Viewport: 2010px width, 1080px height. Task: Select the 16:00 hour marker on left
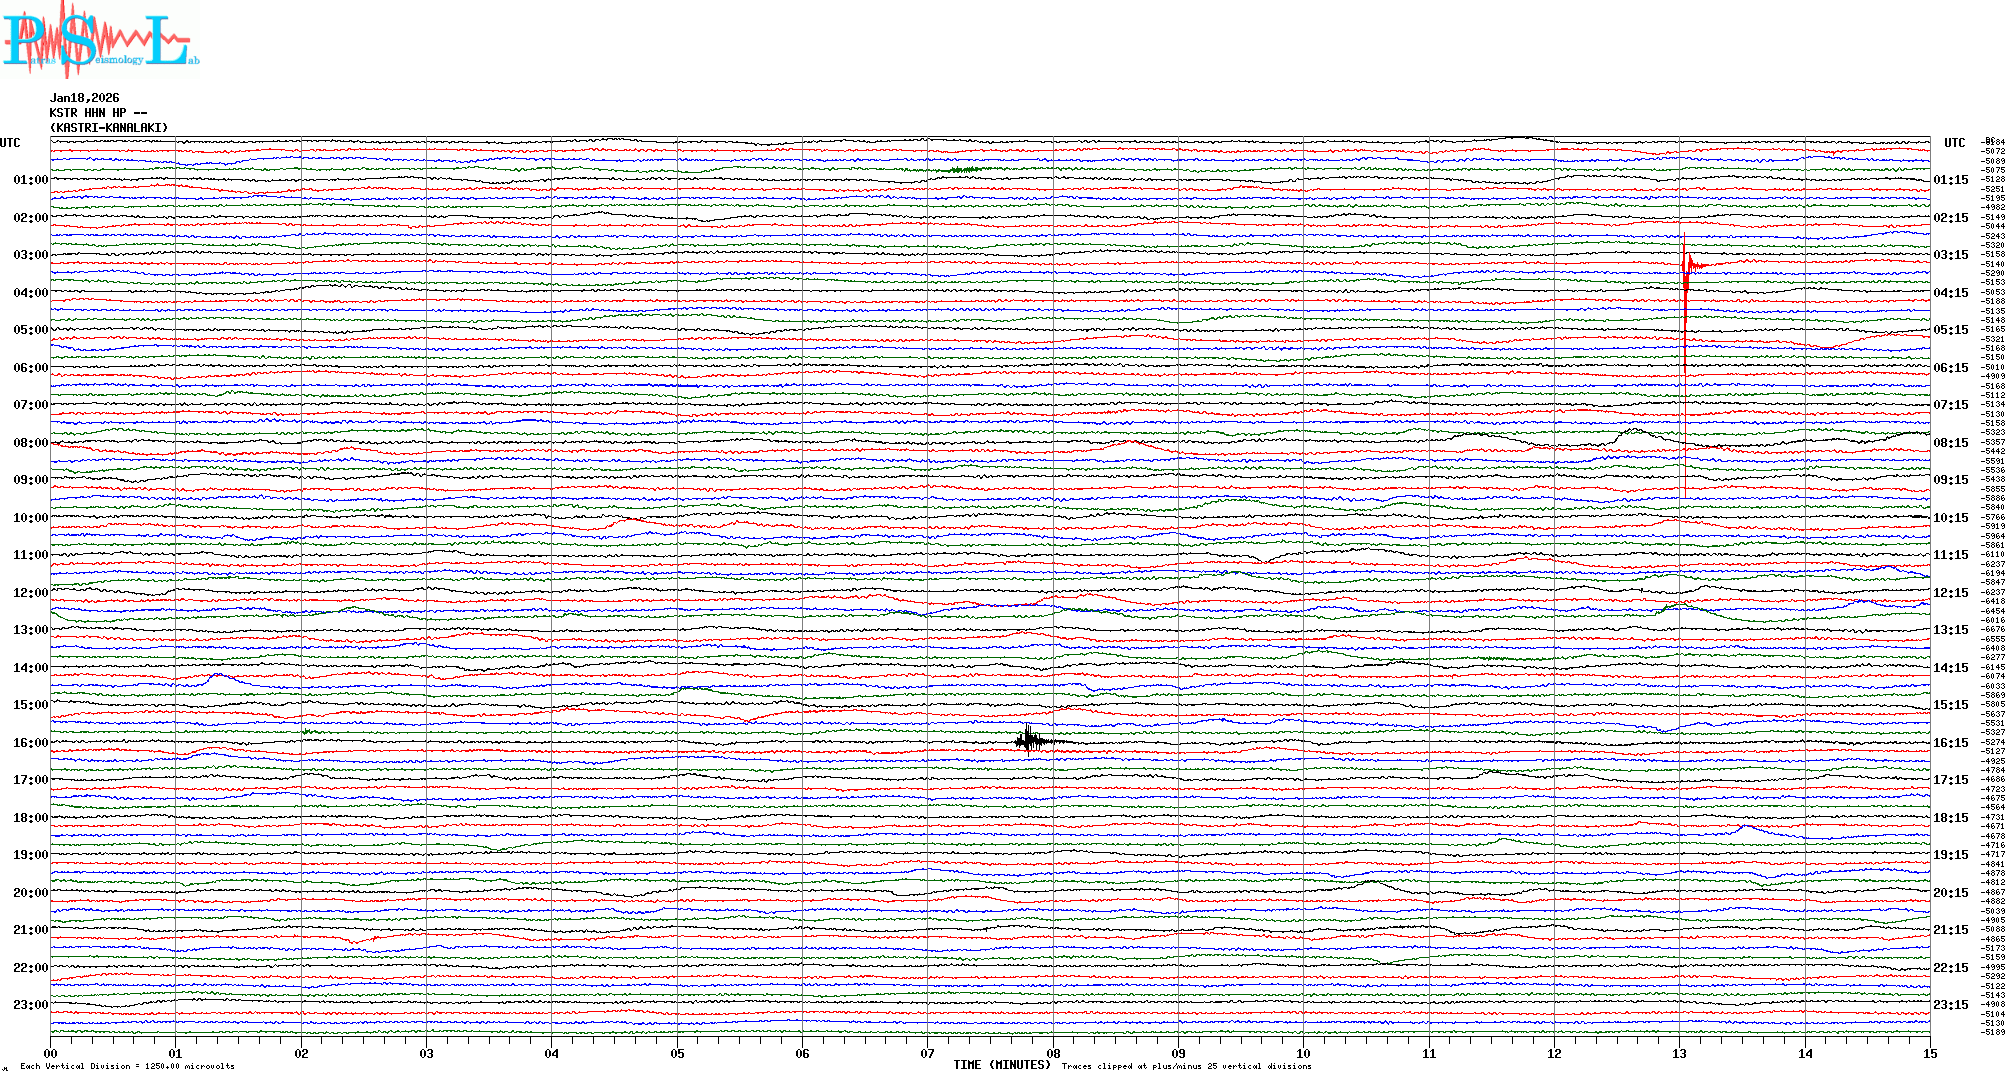pos(30,743)
